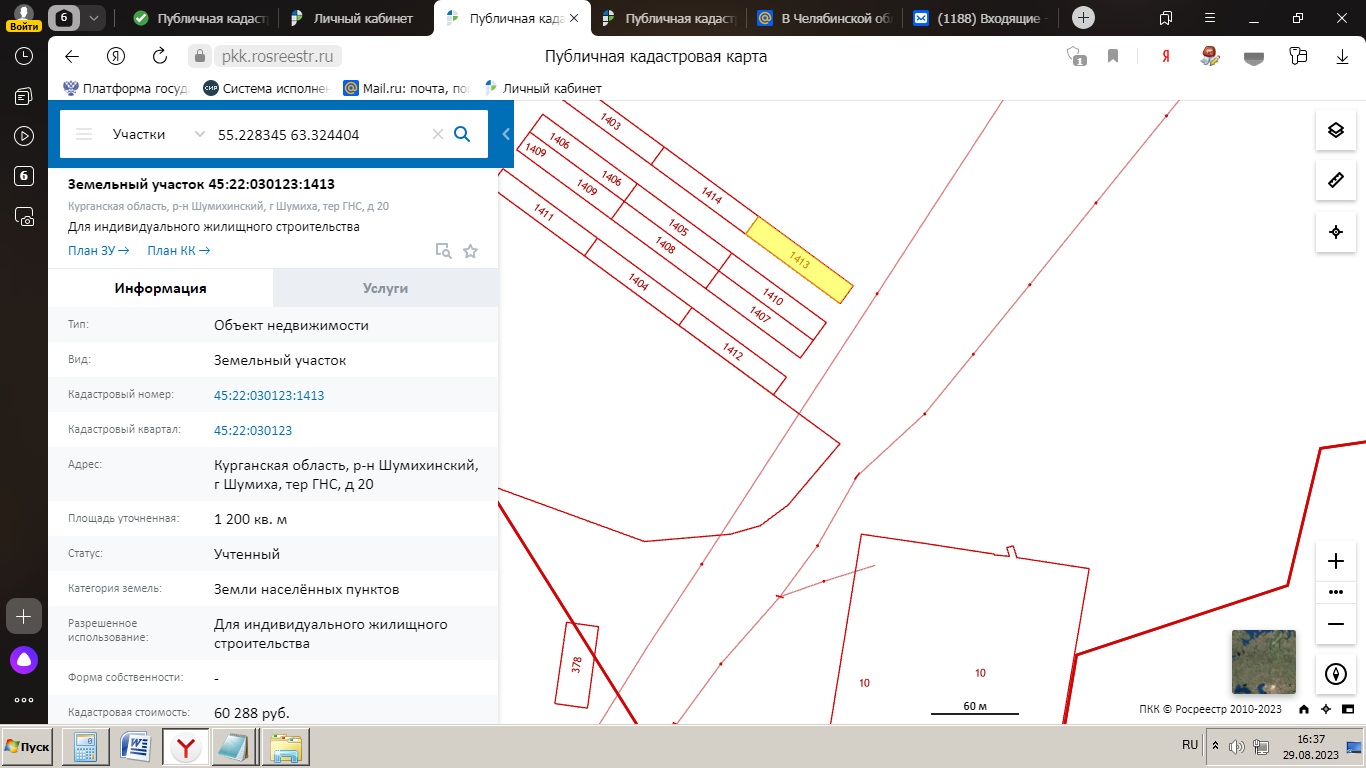Reset map orientation with compass icon

[1335, 674]
